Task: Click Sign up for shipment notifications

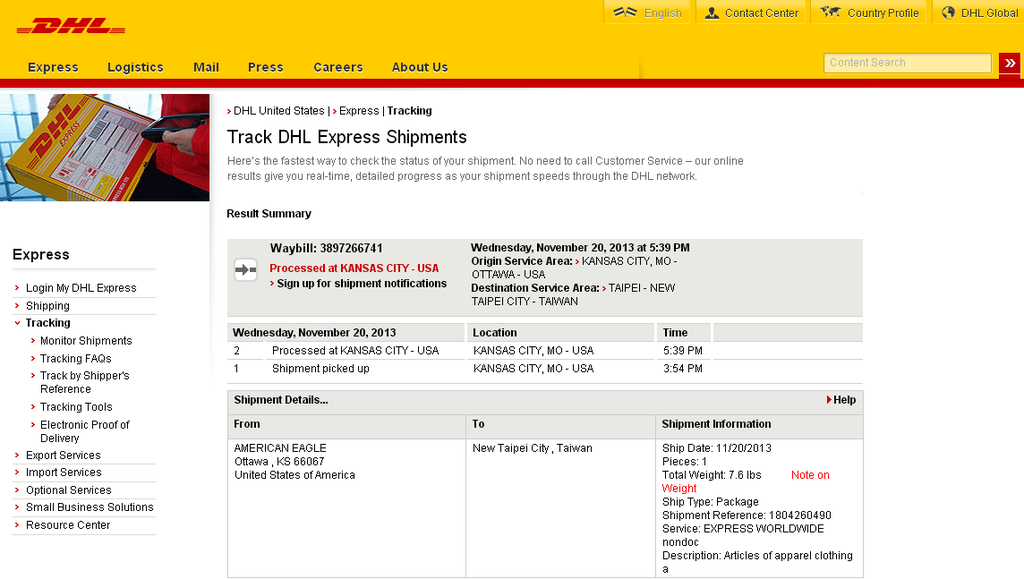Action: coord(362,283)
